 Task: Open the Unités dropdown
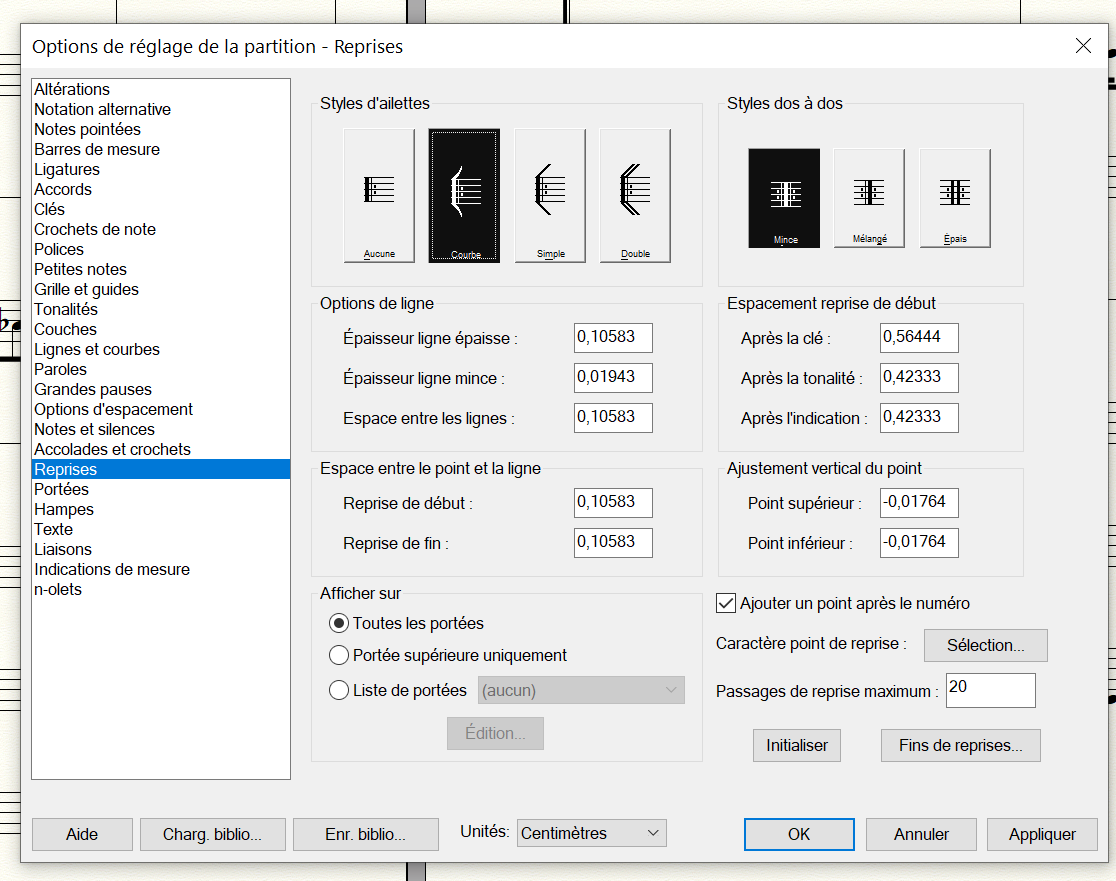click(592, 833)
